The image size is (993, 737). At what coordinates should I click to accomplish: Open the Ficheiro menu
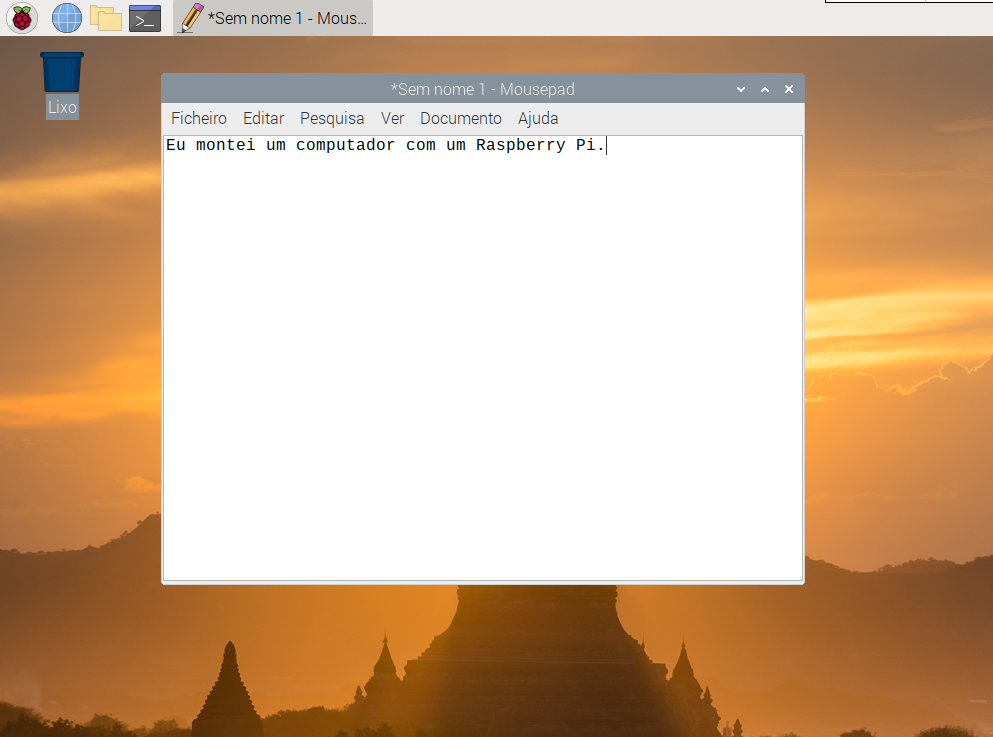coord(199,118)
